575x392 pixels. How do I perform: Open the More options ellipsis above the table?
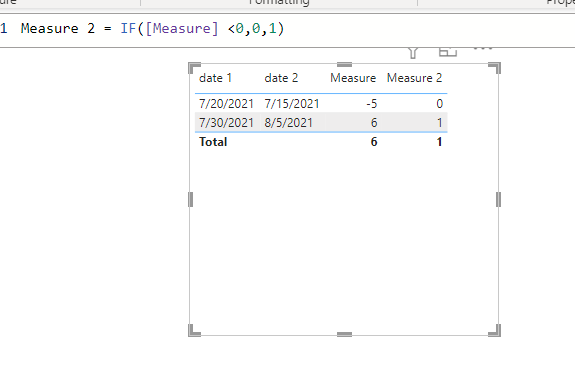pyautogui.click(x=483, y=48)
